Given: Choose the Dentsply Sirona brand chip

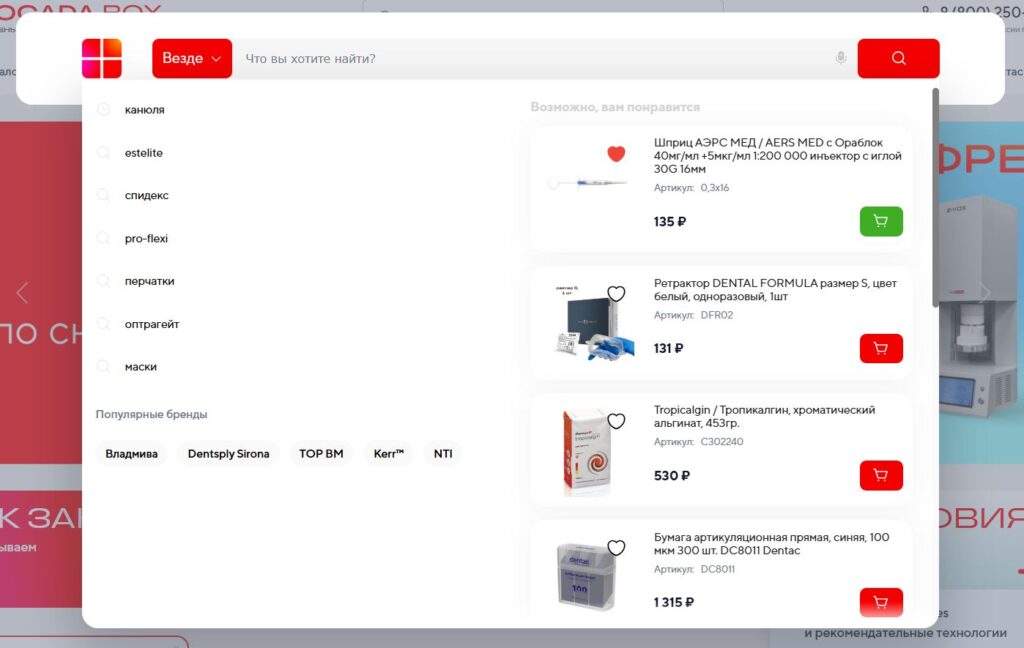Looking at the screenshot, I should [229, 453].
